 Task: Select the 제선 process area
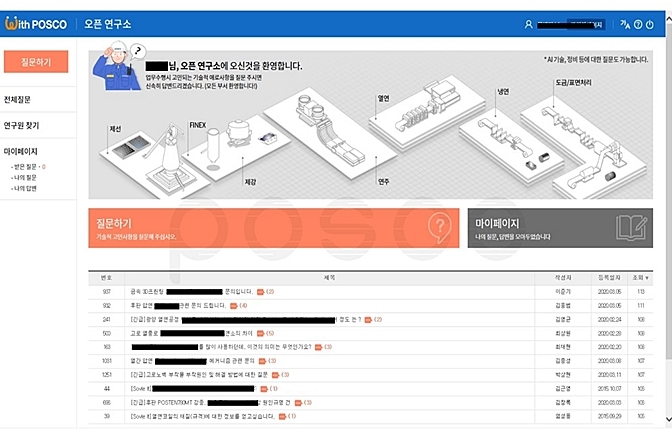click(x=115, y=129)
